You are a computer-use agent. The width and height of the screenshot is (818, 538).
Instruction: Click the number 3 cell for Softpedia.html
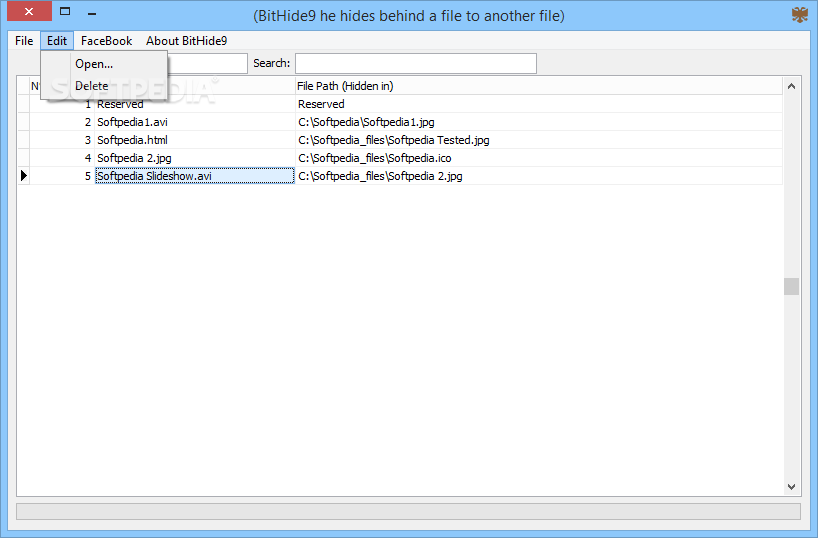click(x=62, y=140)
